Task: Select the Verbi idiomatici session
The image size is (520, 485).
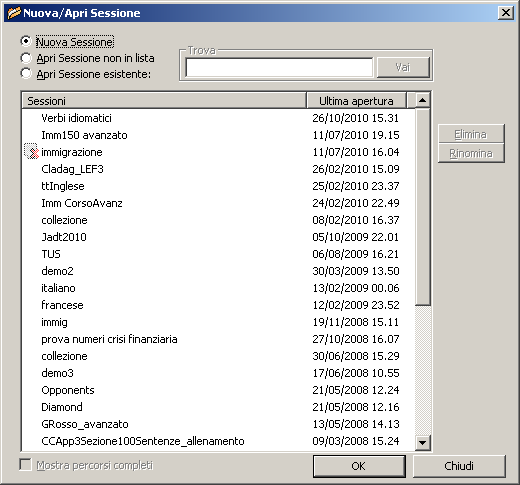Action: pyautogui.click(x=219, y=118)
